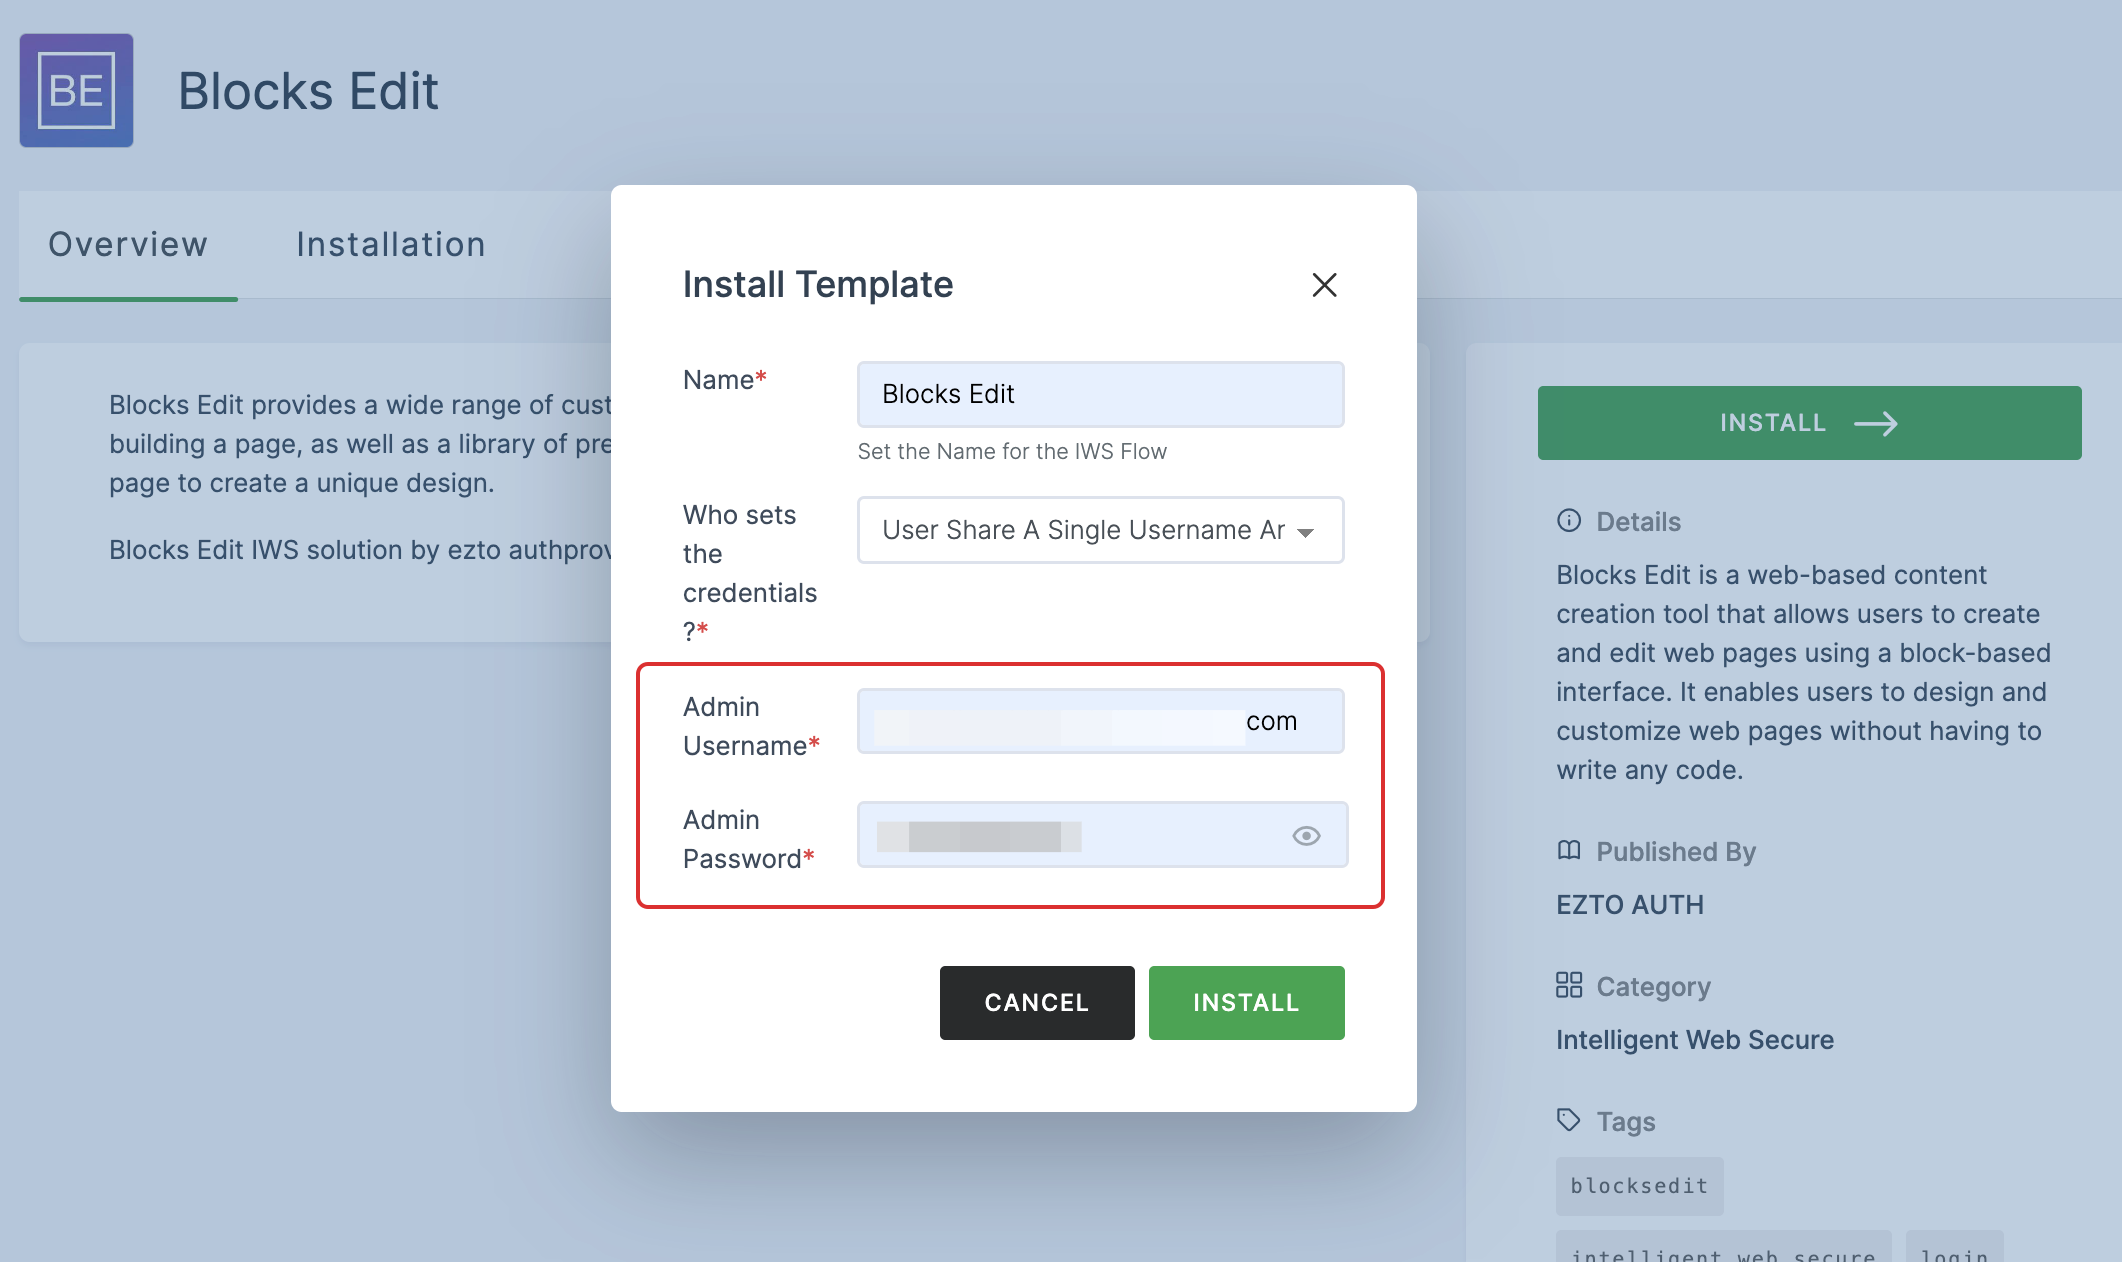
Task: Click the Admin Username field
Action: [1100, 721]
